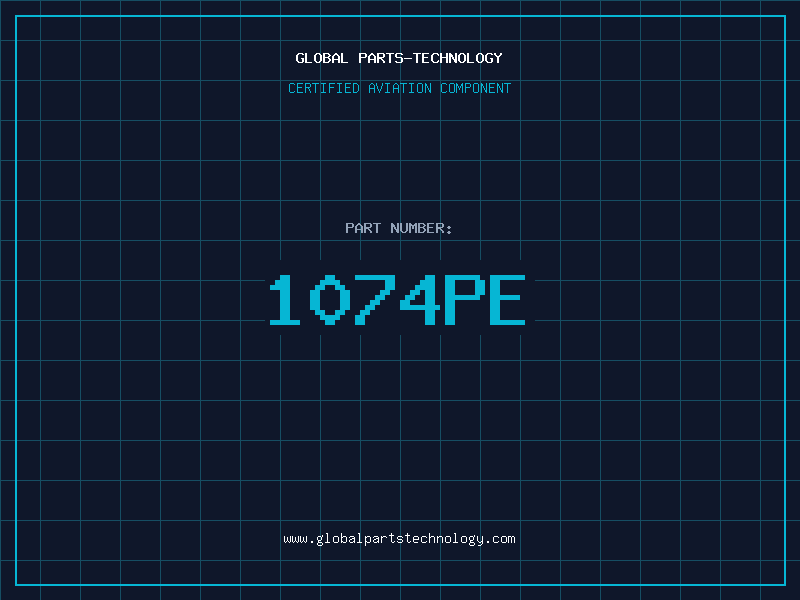This screenshot has width=800, height=600.
Task: Click the large digit 7 in part number
Action: pyautogui.click(x=374, y=300)
